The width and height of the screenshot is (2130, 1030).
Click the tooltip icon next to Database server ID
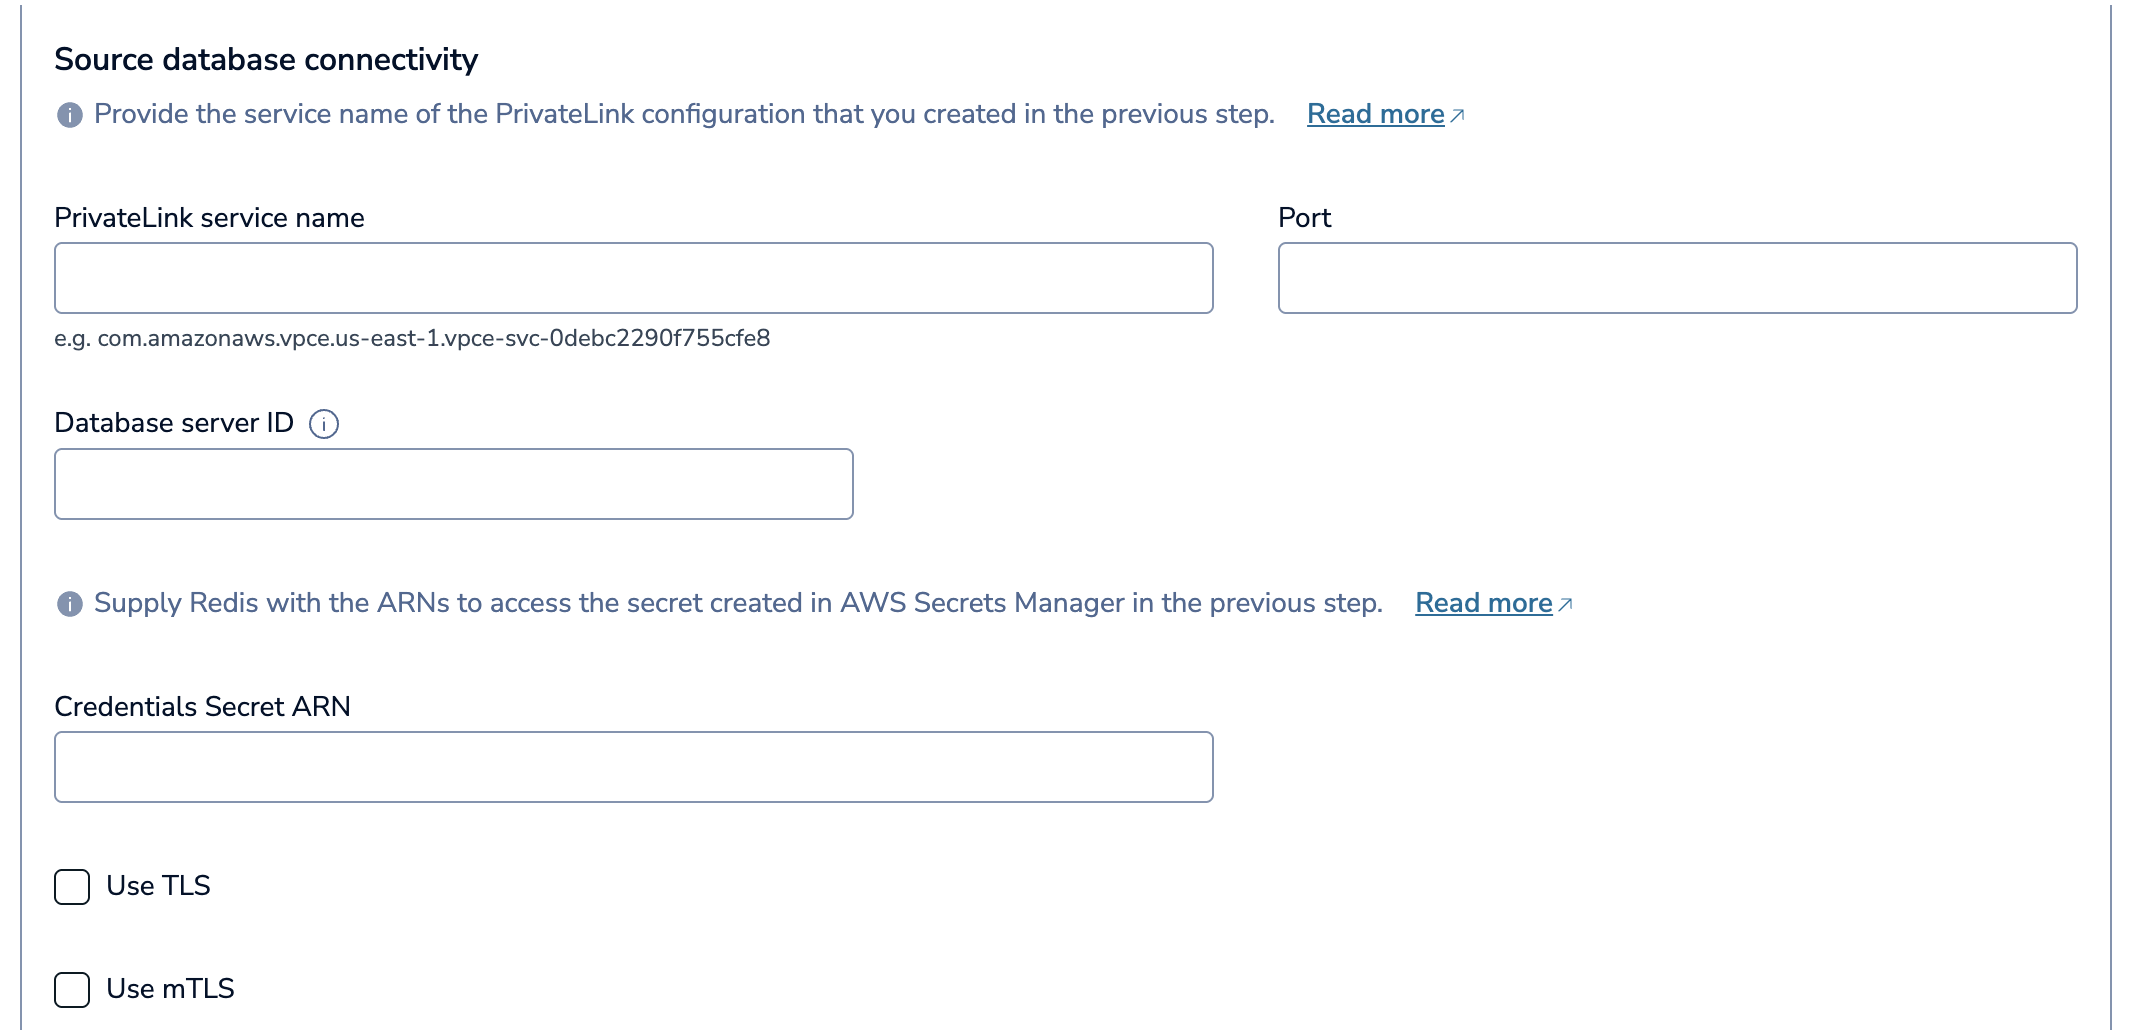point(324,424)
